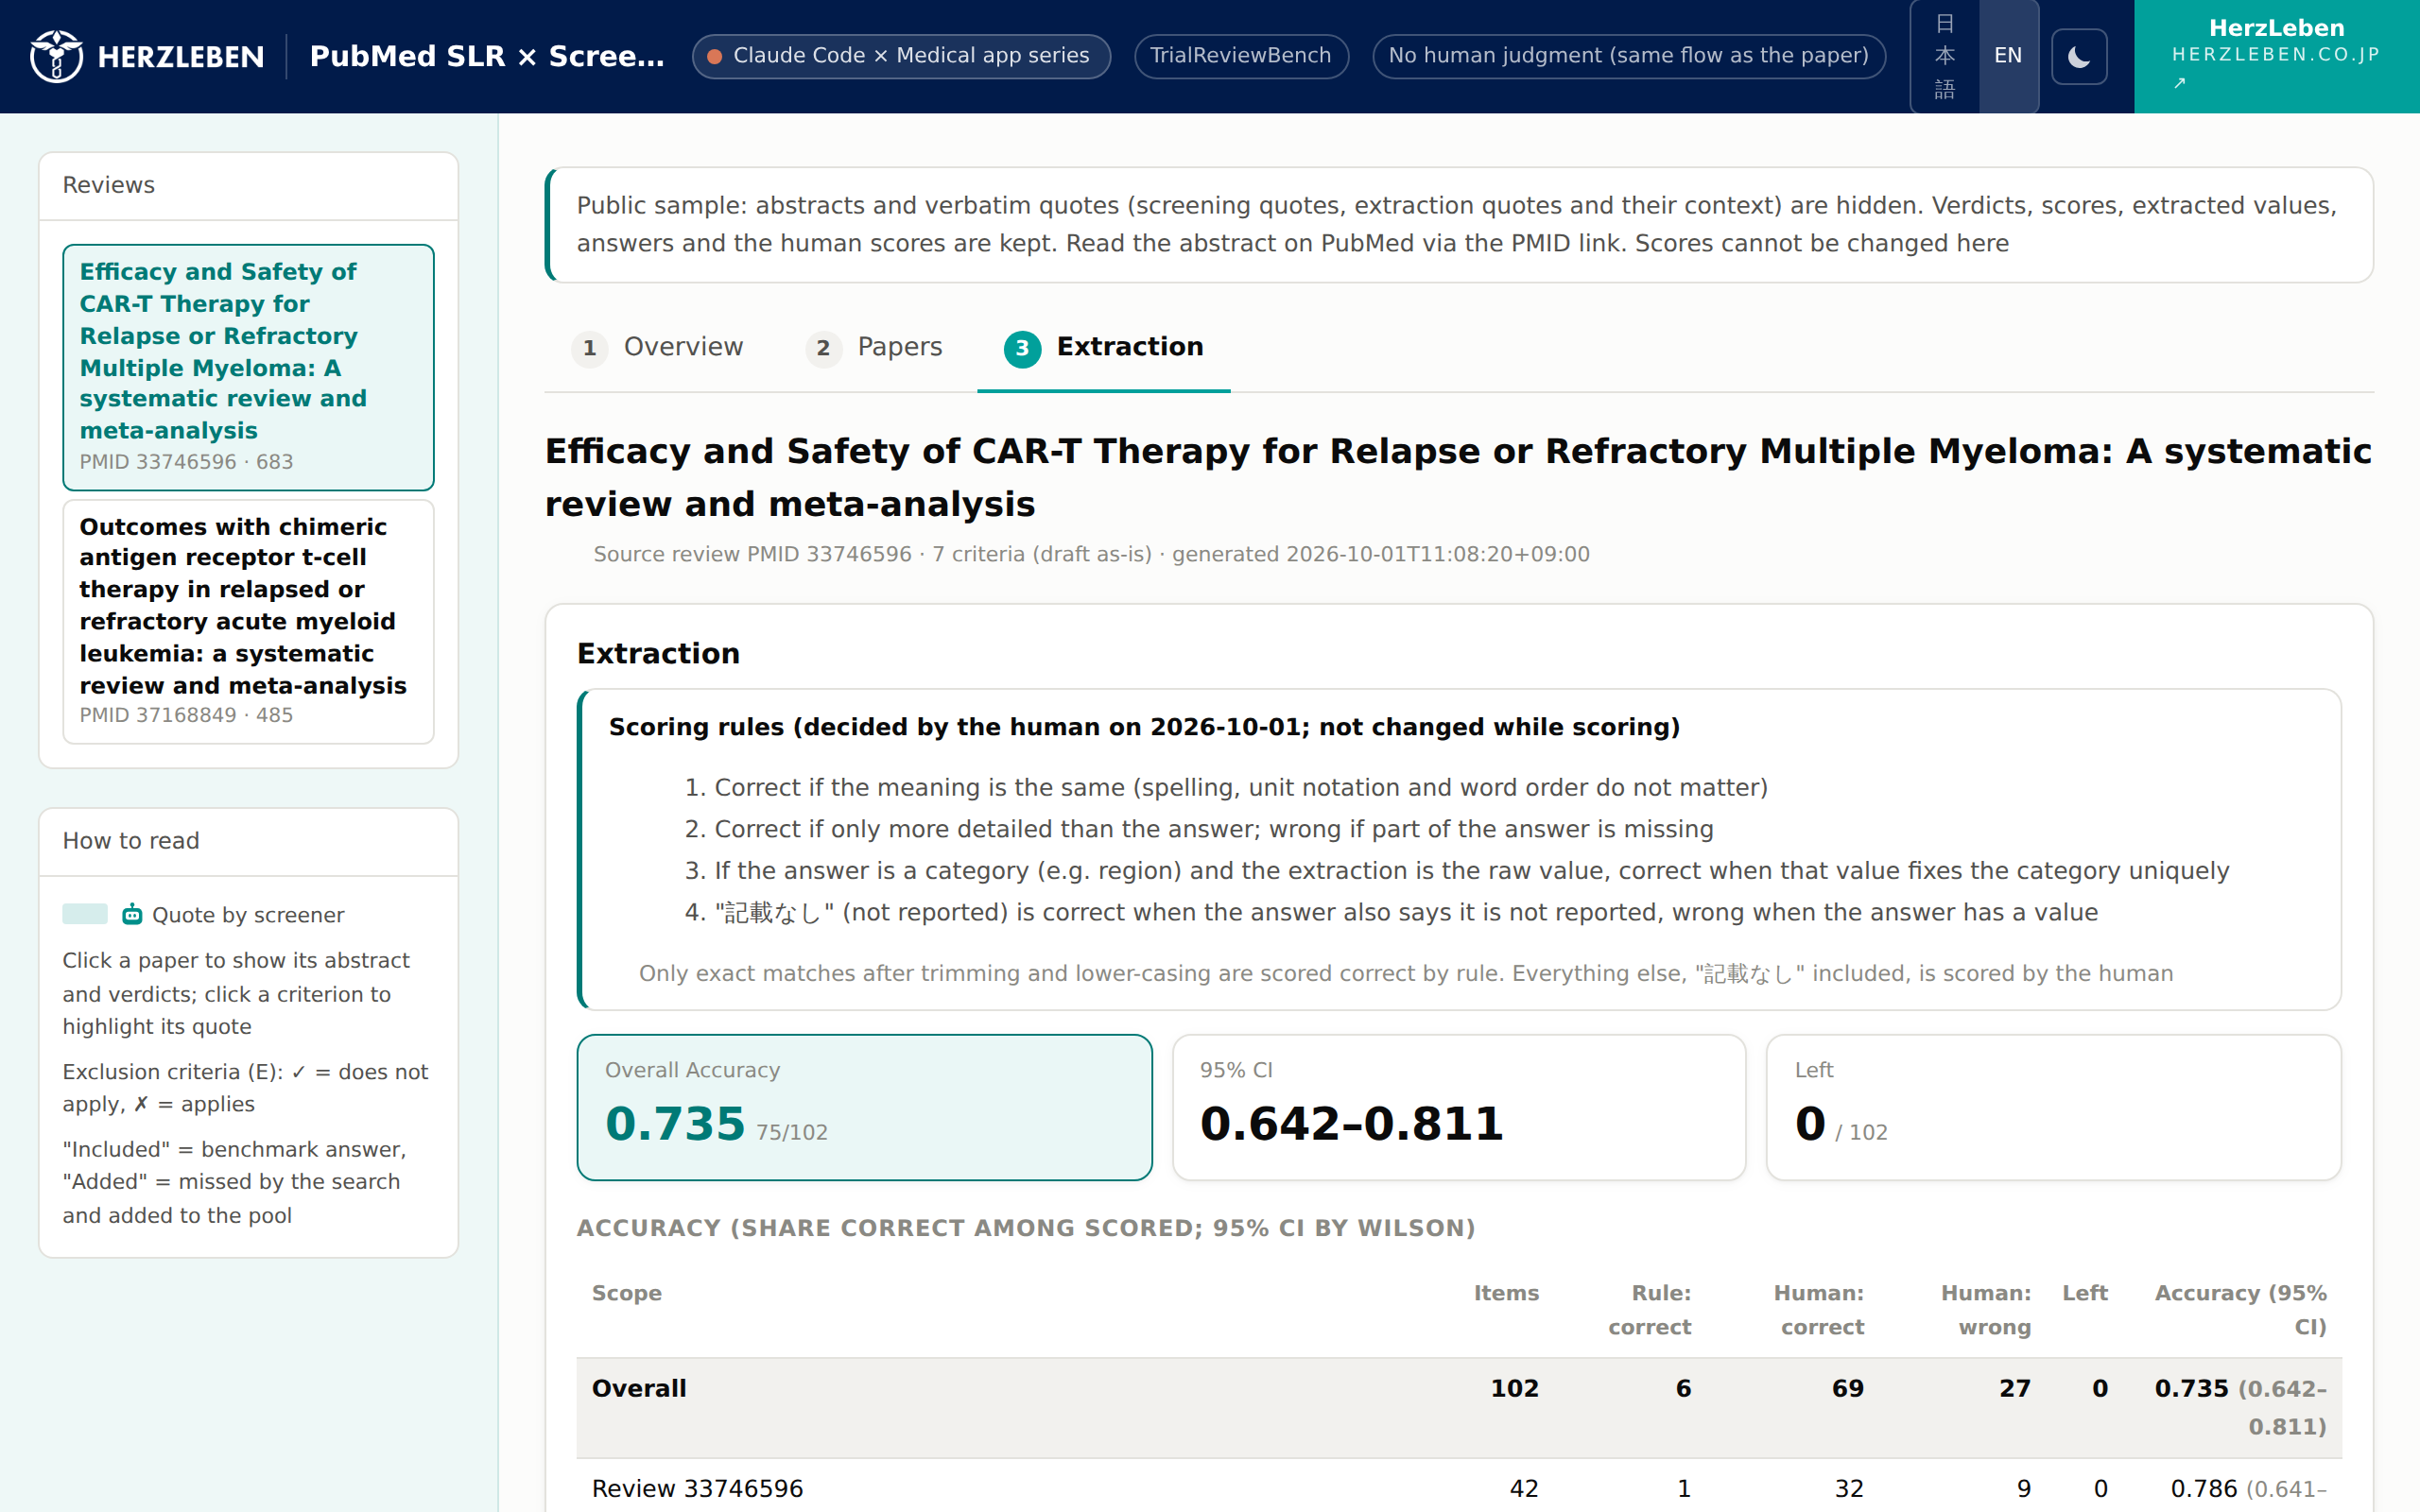Open the Overview tab

658,347
